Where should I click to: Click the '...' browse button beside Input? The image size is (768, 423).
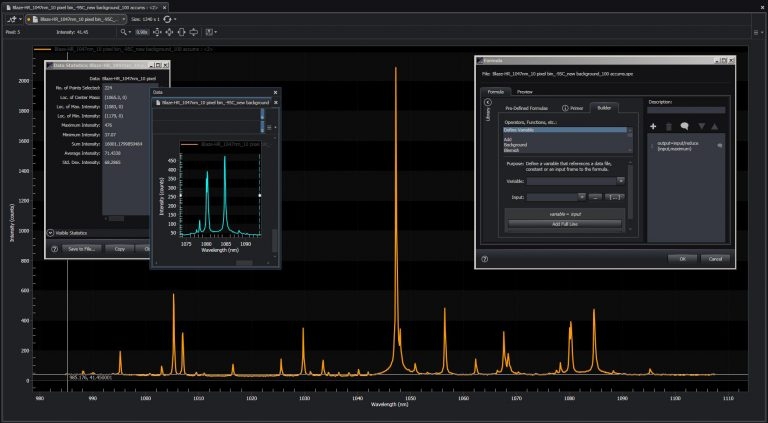[595, 197]
